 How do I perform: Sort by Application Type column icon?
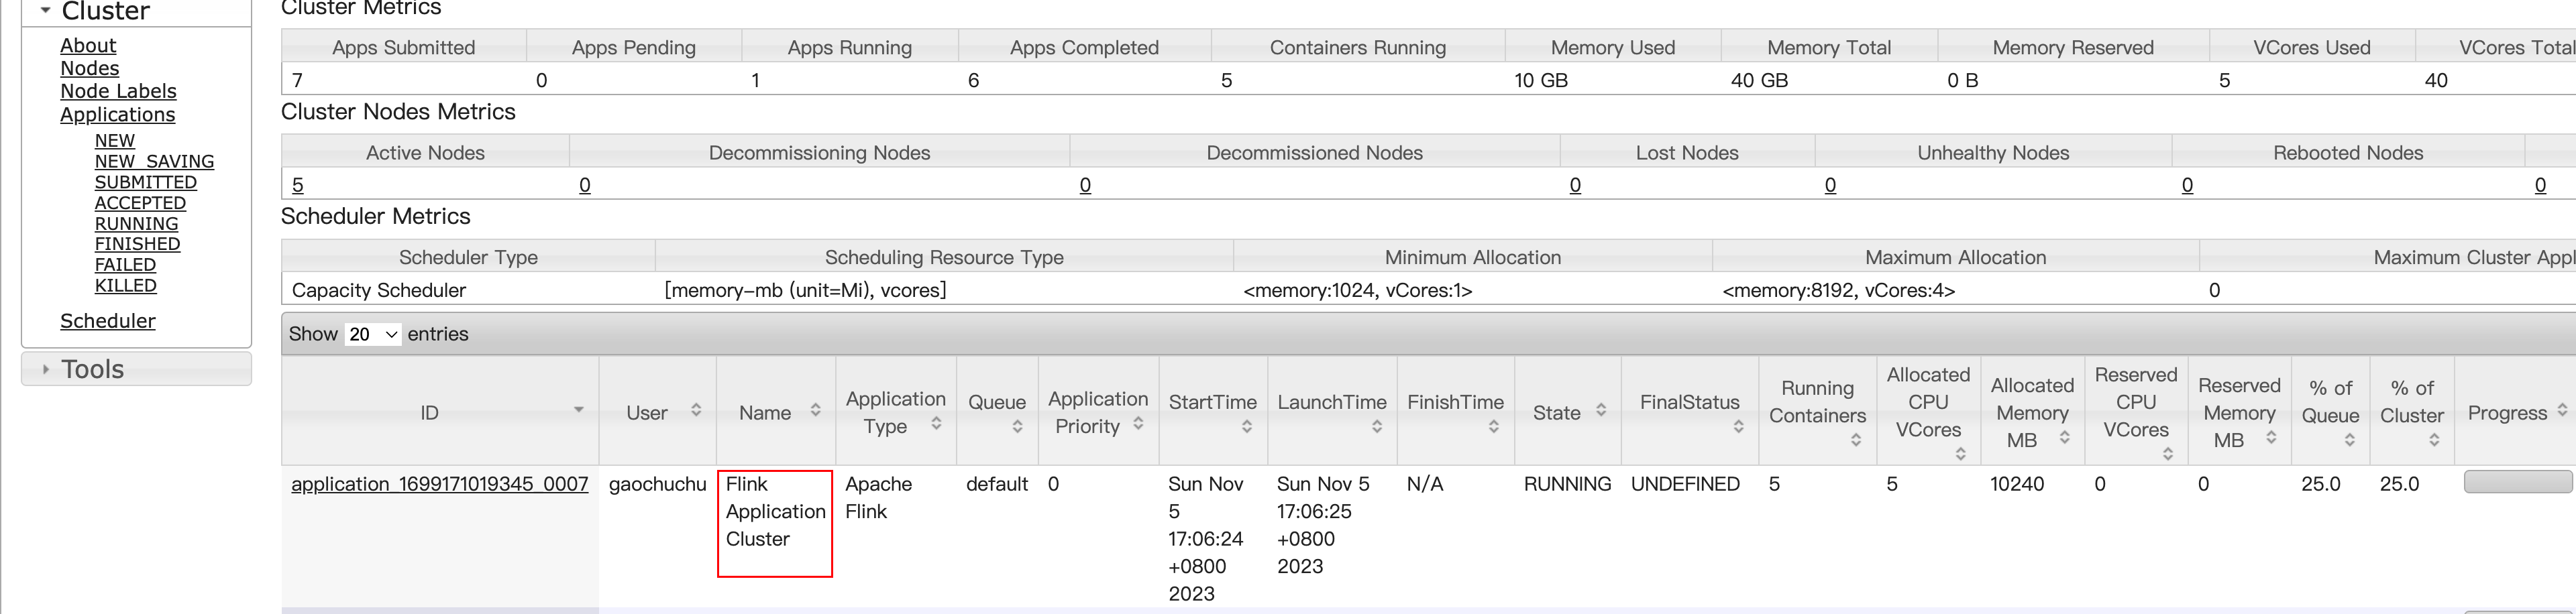point(936,424)
